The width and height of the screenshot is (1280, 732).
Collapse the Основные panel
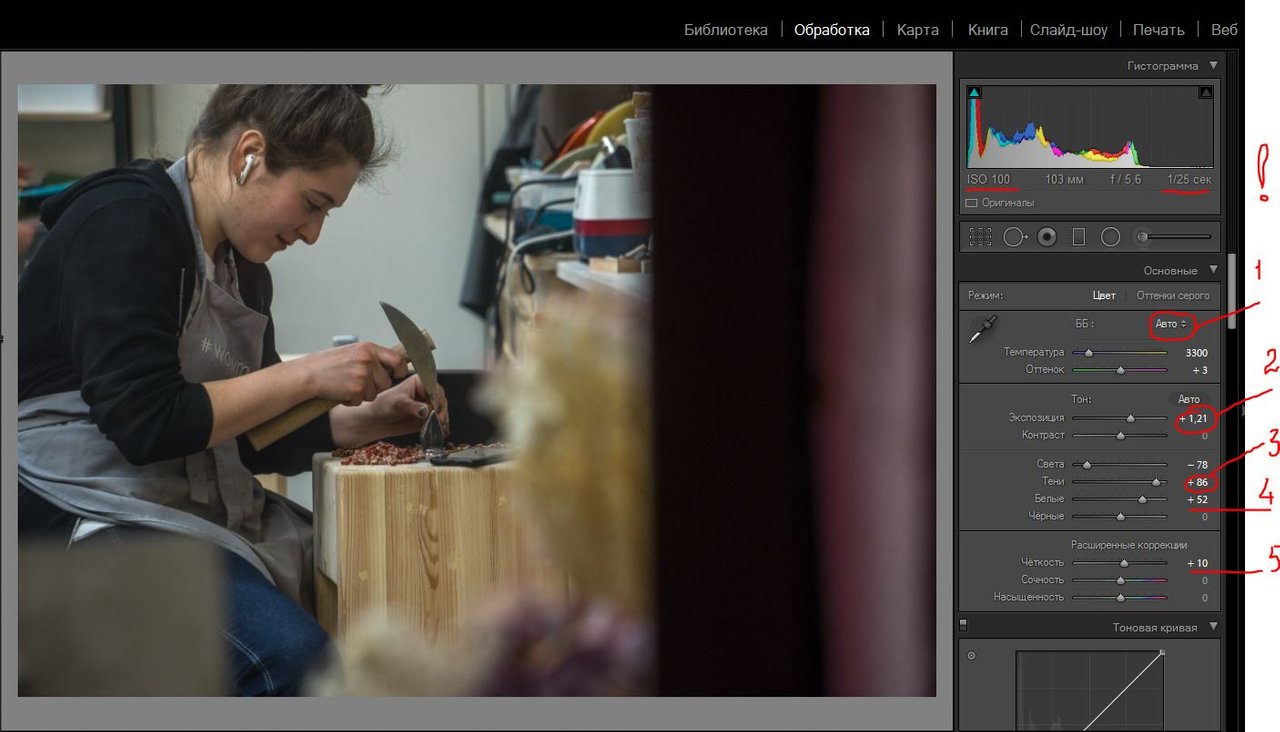coord(1214,270)
